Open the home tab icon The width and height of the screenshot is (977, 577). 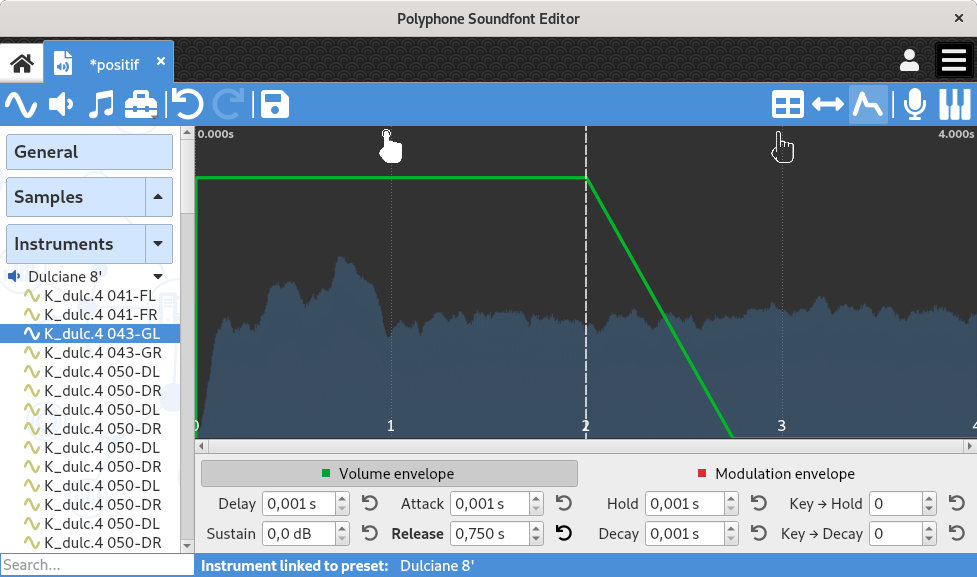22,62
